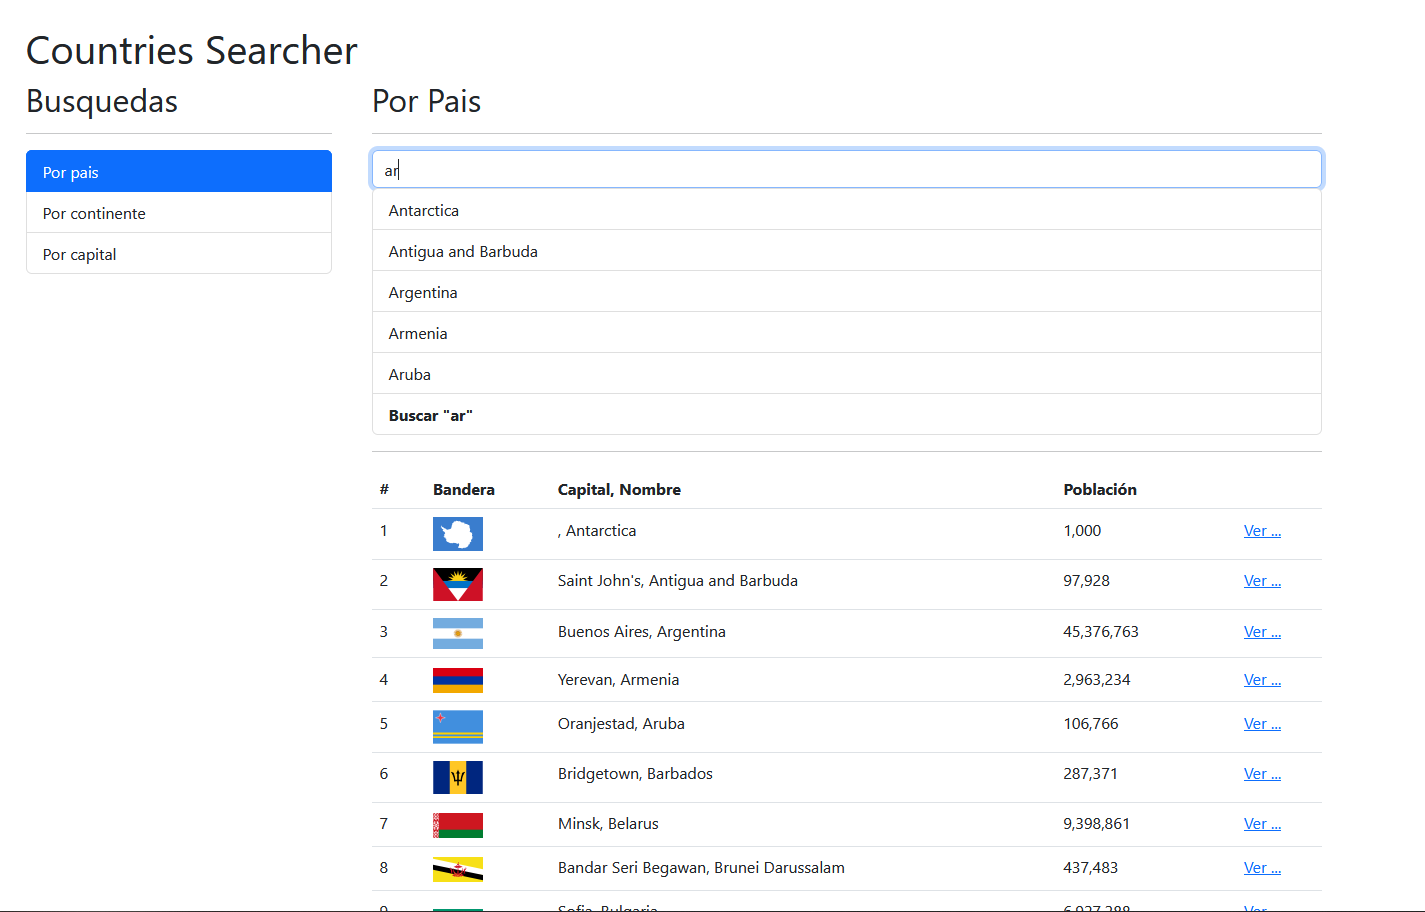Select the Por pais search mode
The image size is (1425, 912).
point(179,172)
